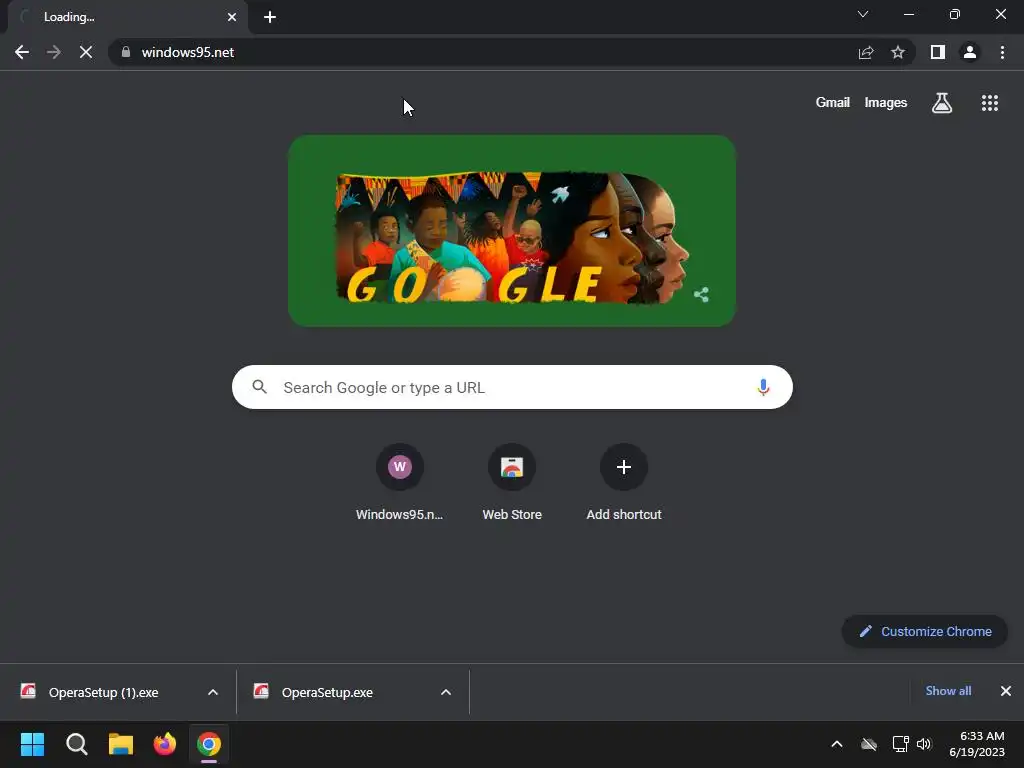Open the Juneteenth Google Doodle

(x=512, y=231)
